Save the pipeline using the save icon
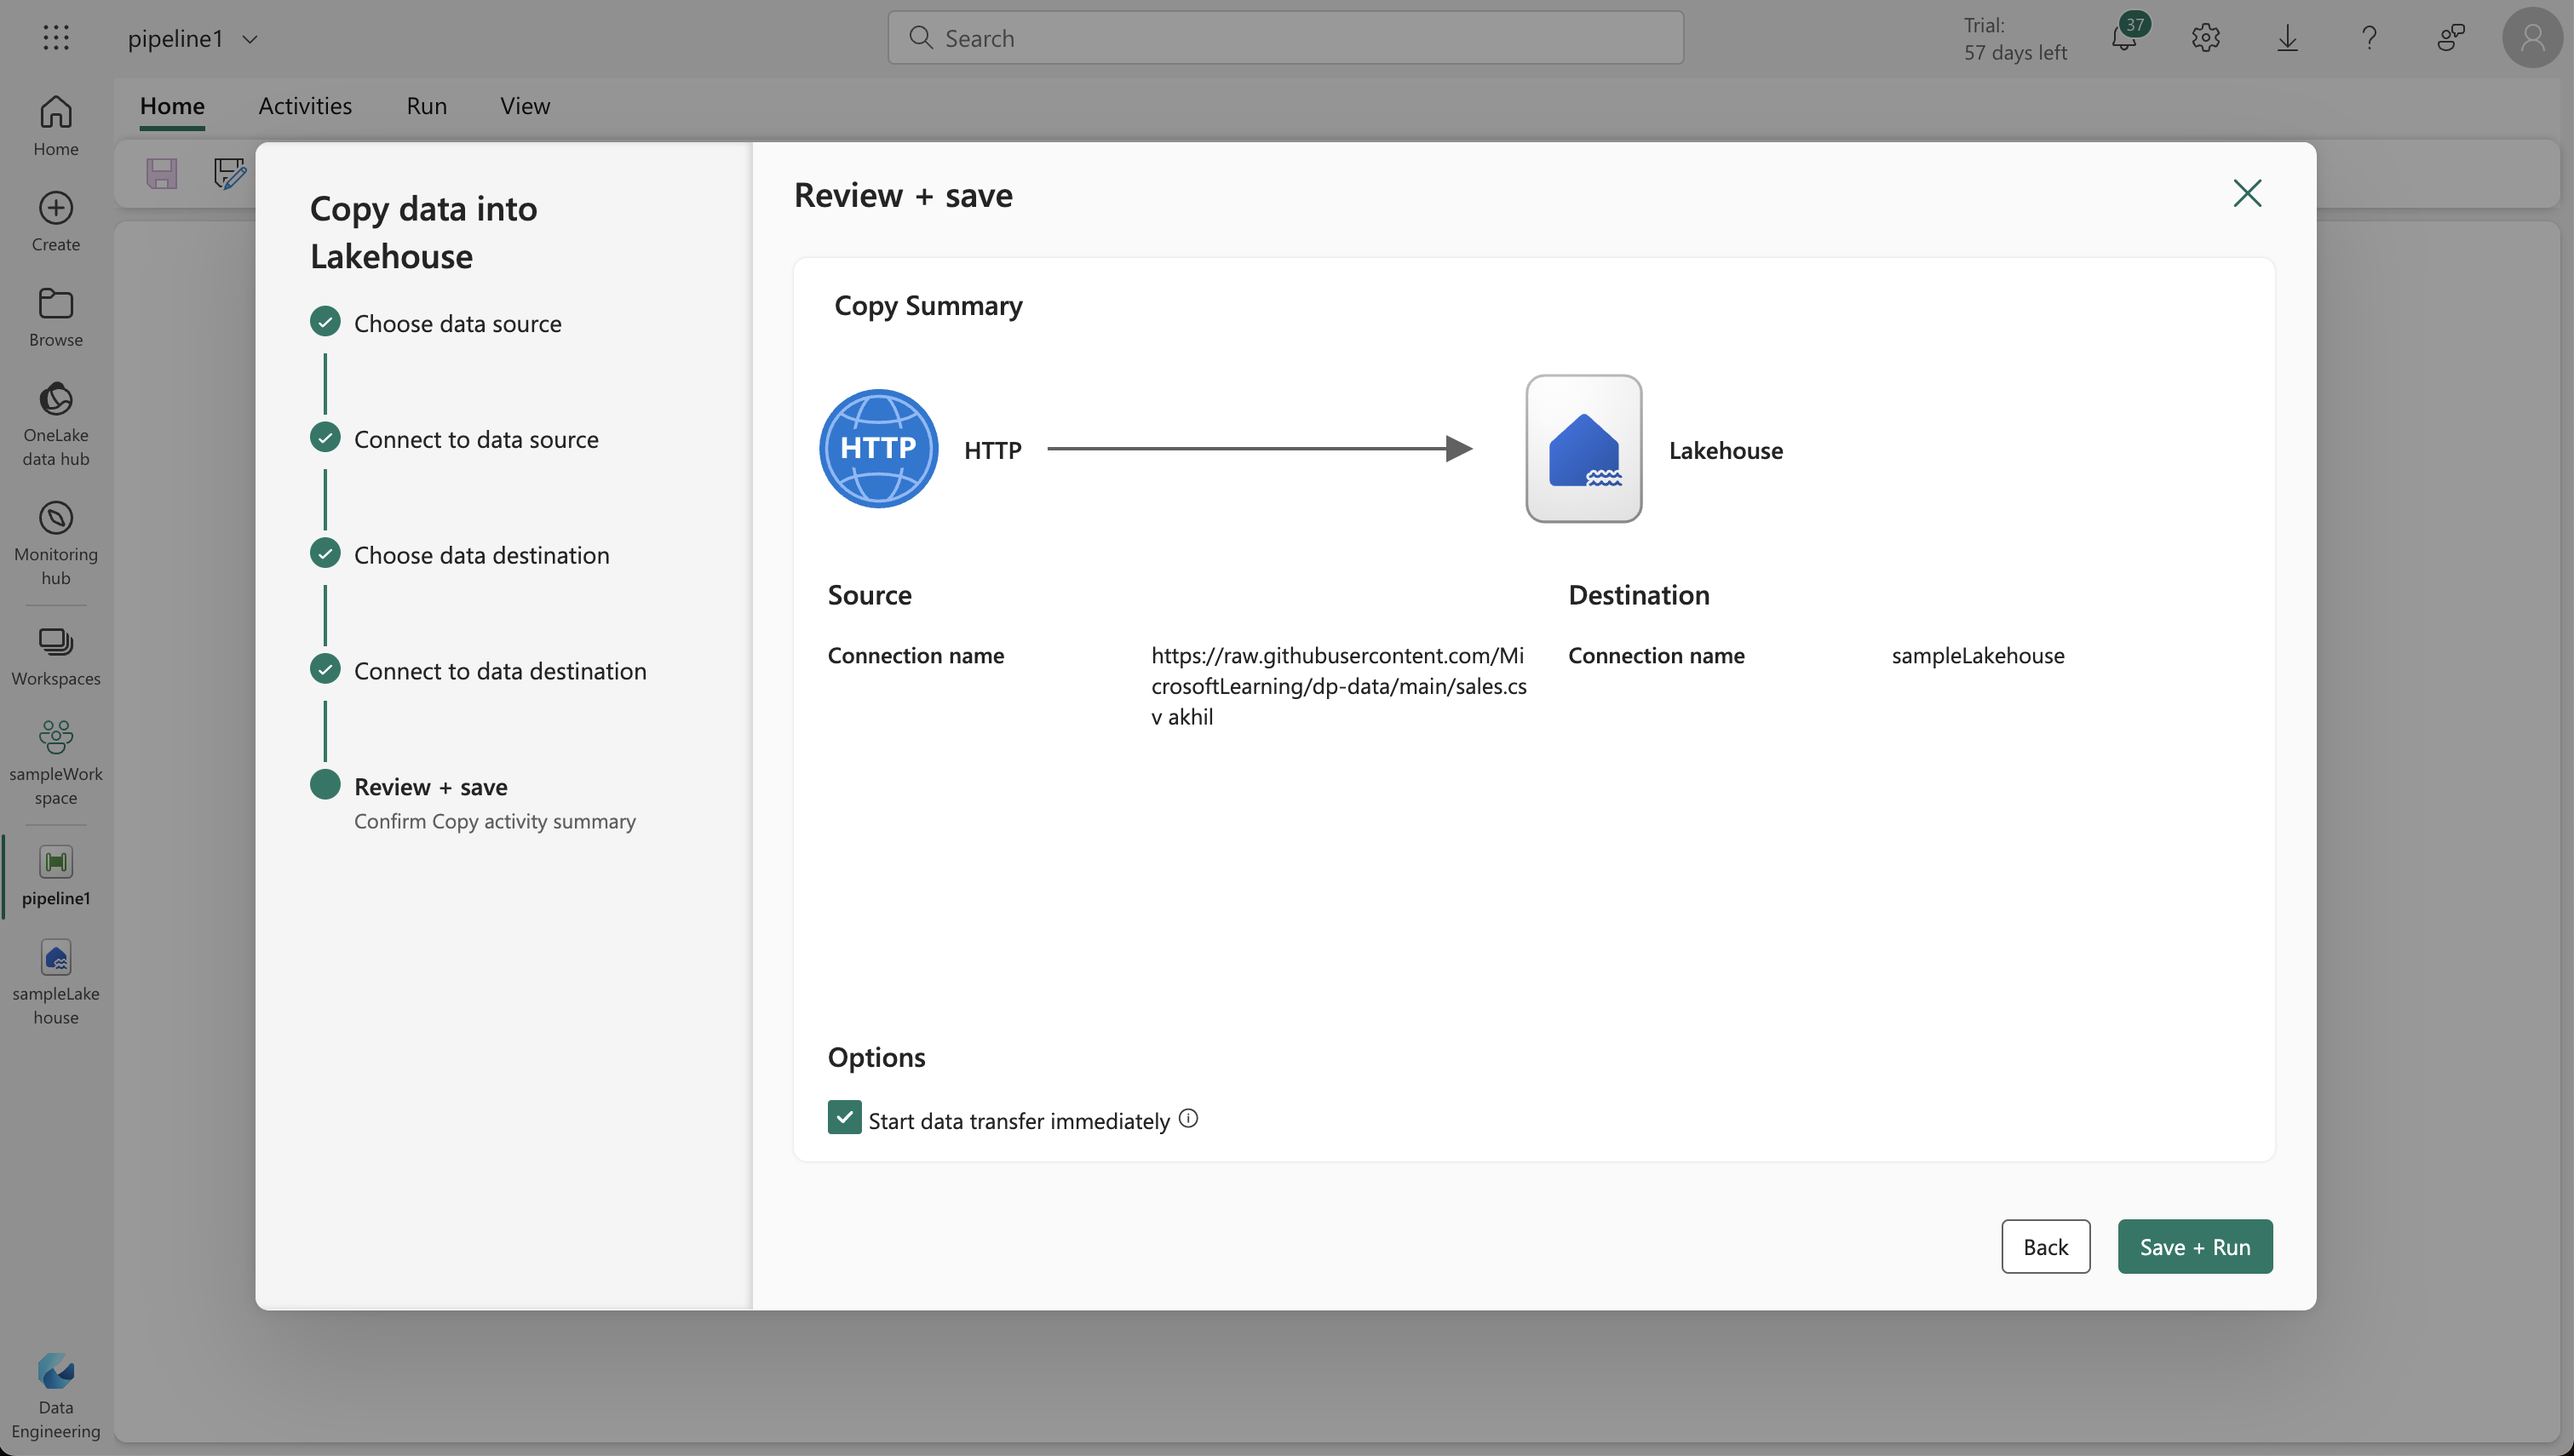This screenshot has width=2574, height=1456. click(162, 172)
